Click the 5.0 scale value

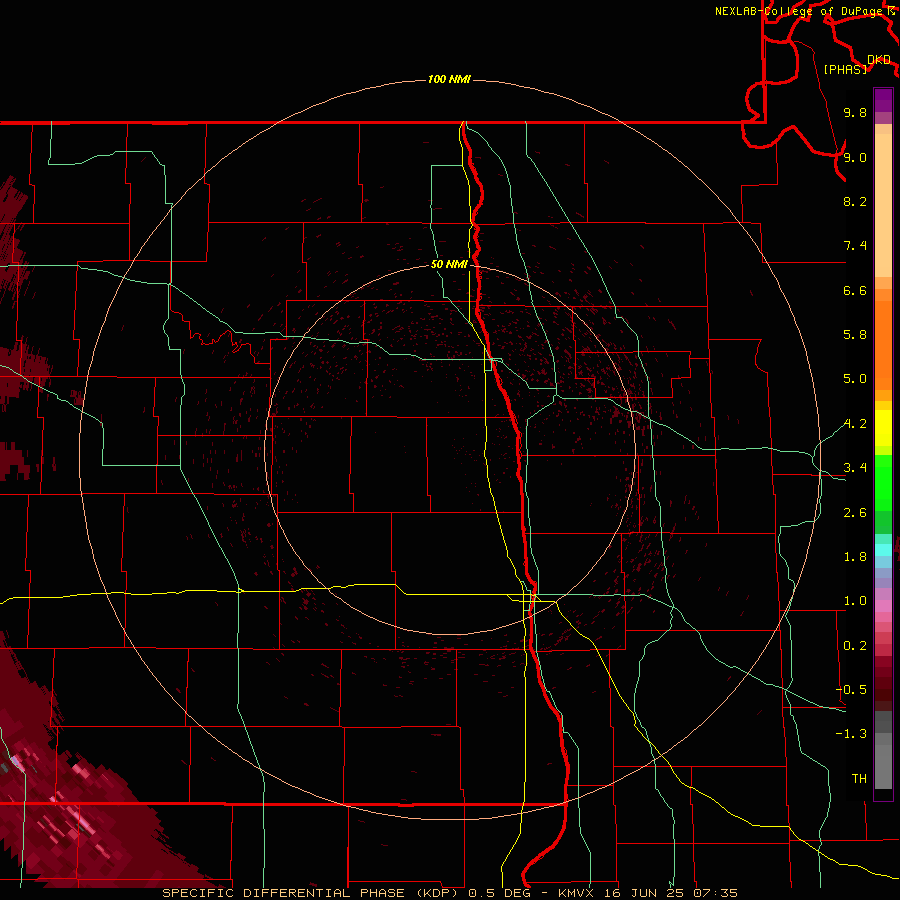point(855,379)
